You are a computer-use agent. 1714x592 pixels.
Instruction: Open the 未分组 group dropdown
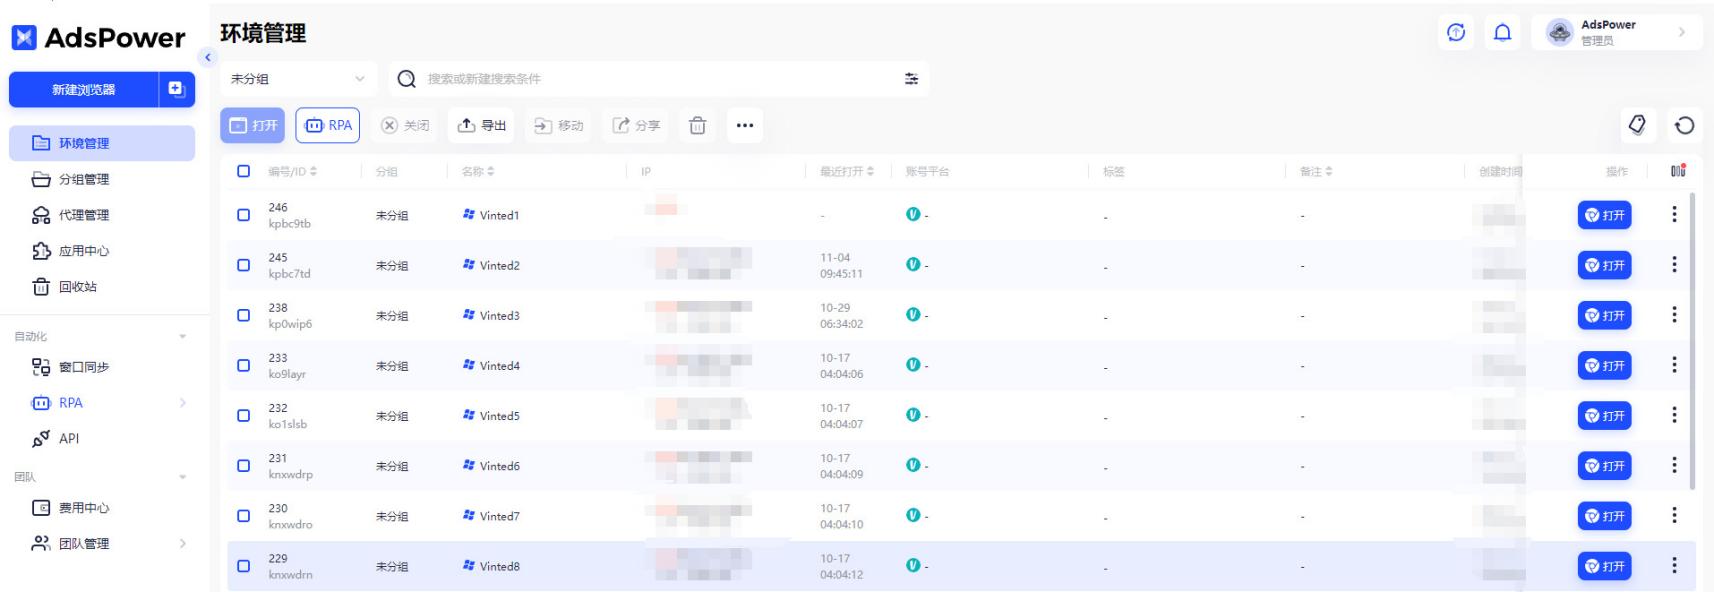pyautogui.click(x=298, y=79)
